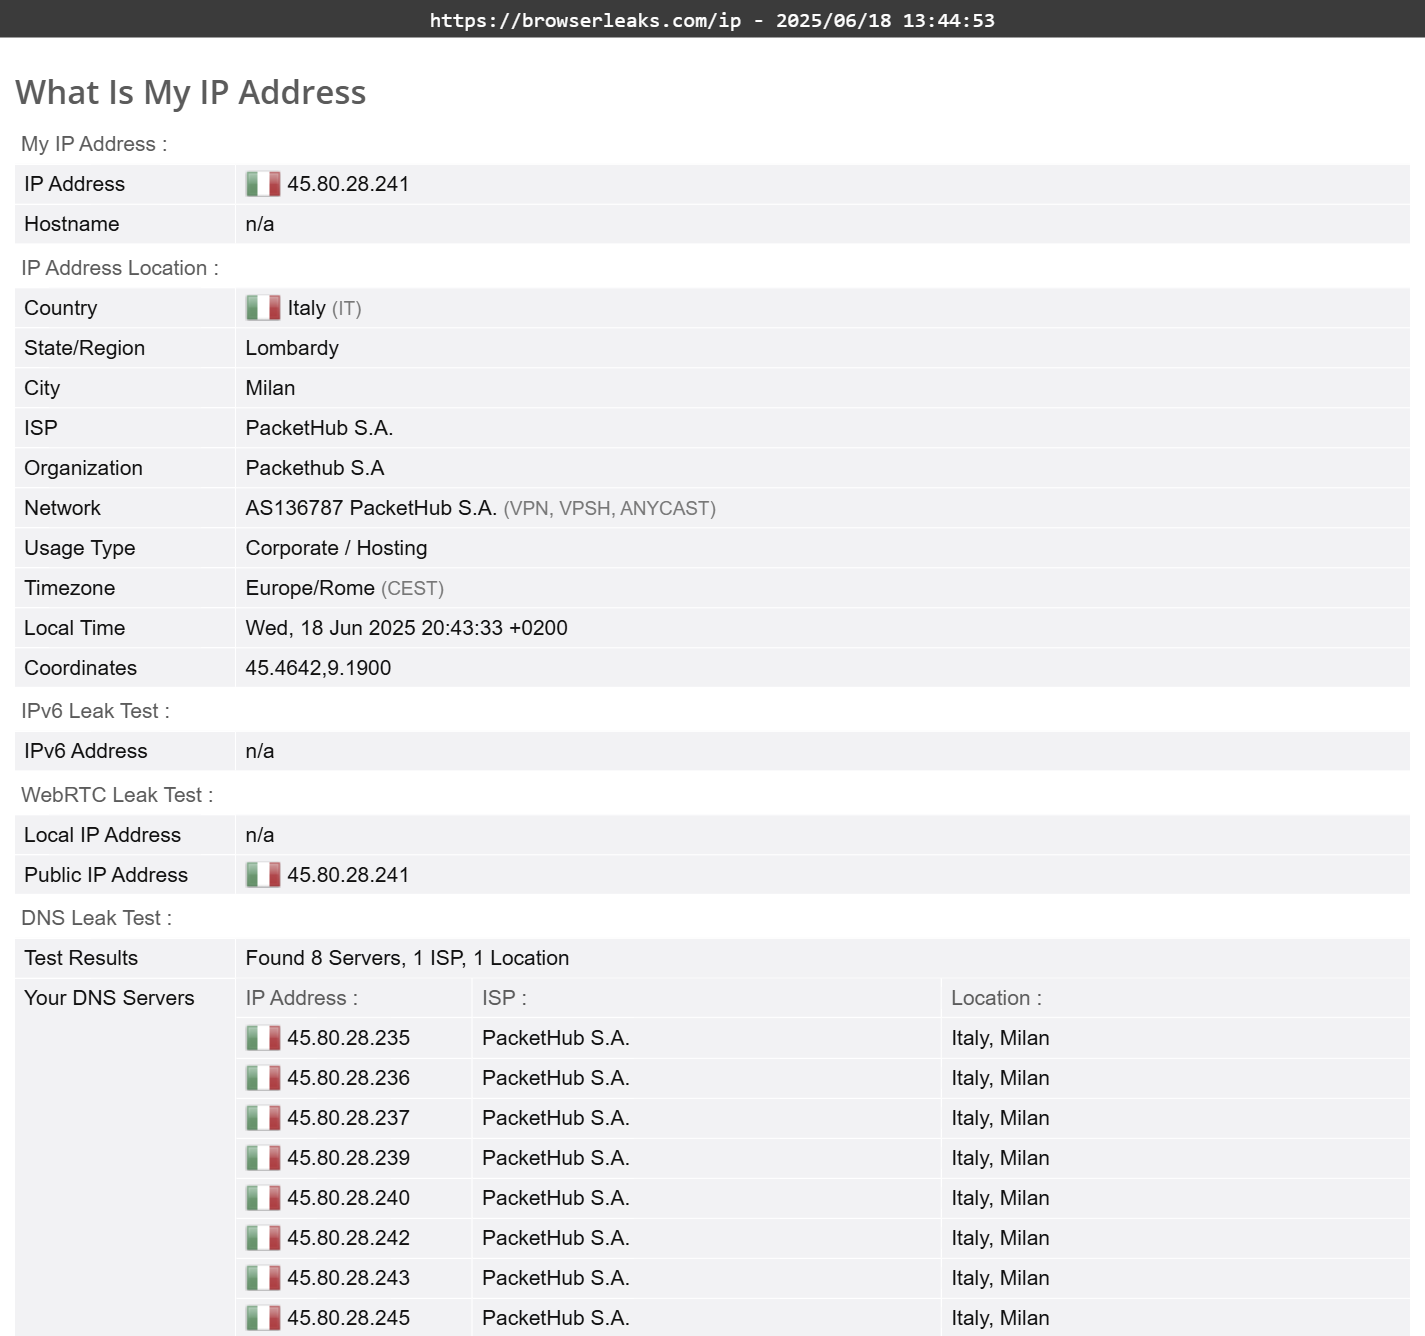The height and width of the screenshot is (1336, 1425).
Task: Click the flag in the Public IP Address row
Action: pyautogui.click(x=263, y=875)
